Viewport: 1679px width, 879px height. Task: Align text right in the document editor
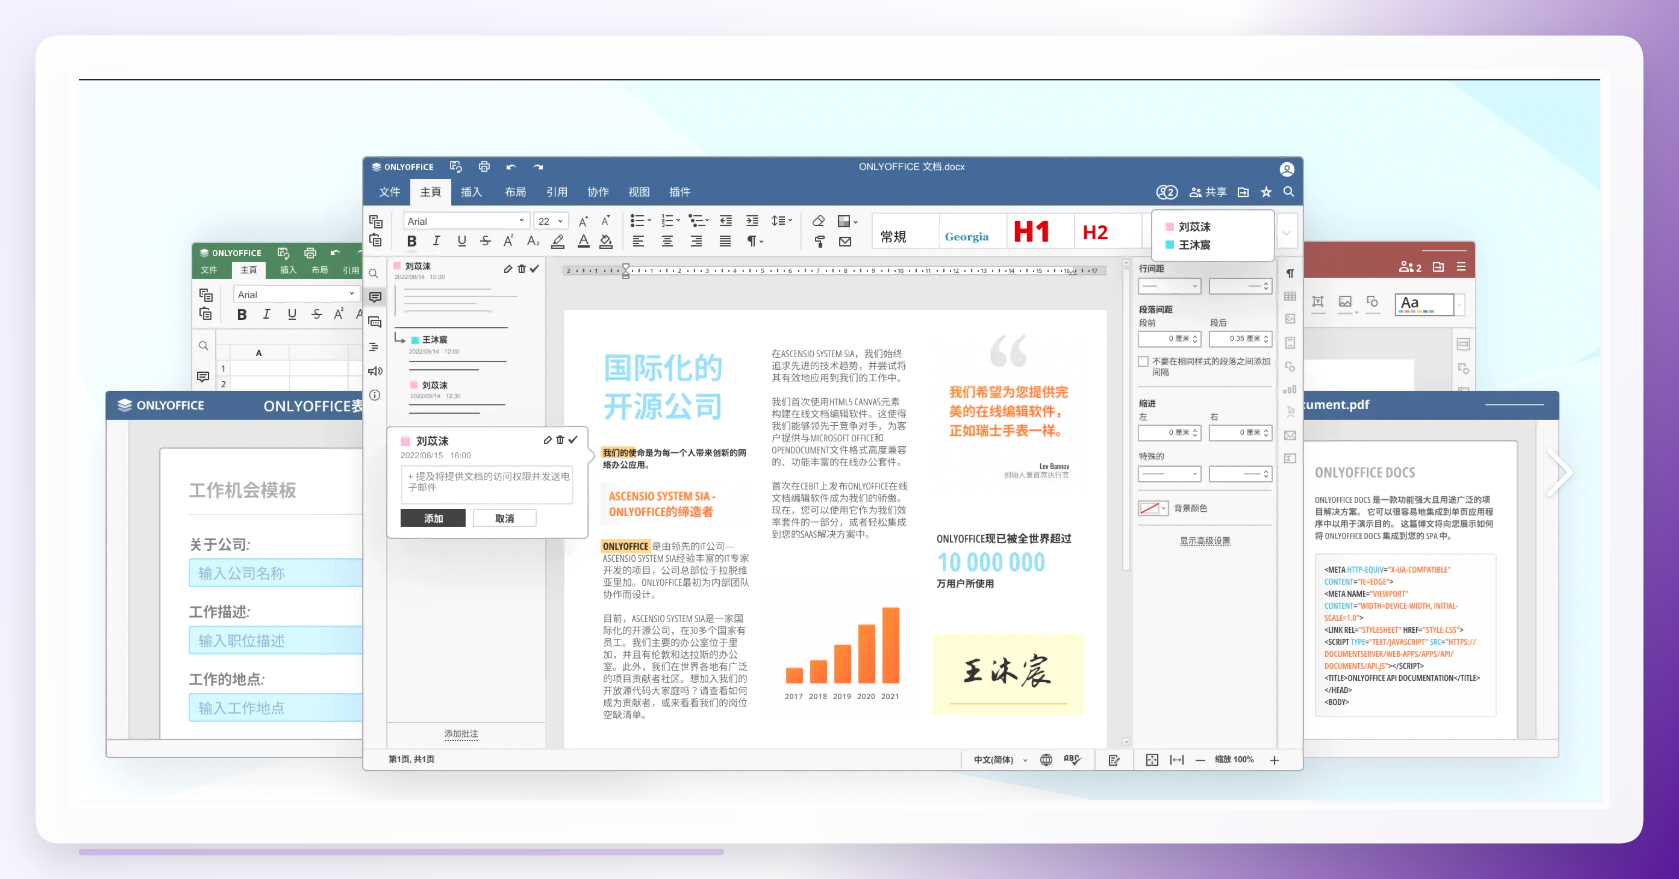point(696,241)
